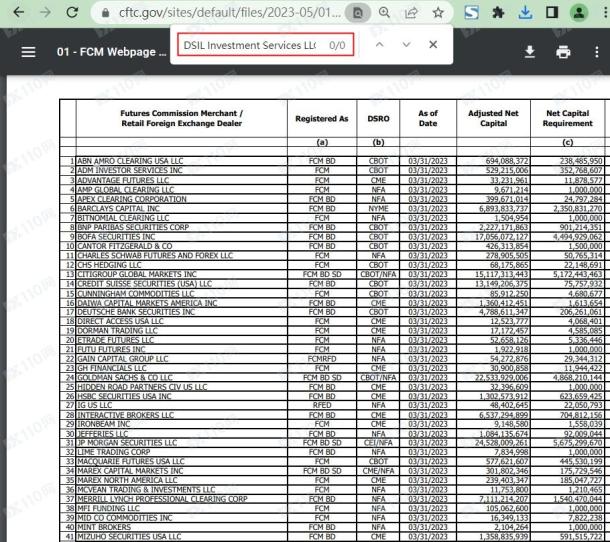The width and height of the screenshot is (610, 542).
Task: Select row 'BOFA SECURITIES INC'
Action: click(332, 237)
